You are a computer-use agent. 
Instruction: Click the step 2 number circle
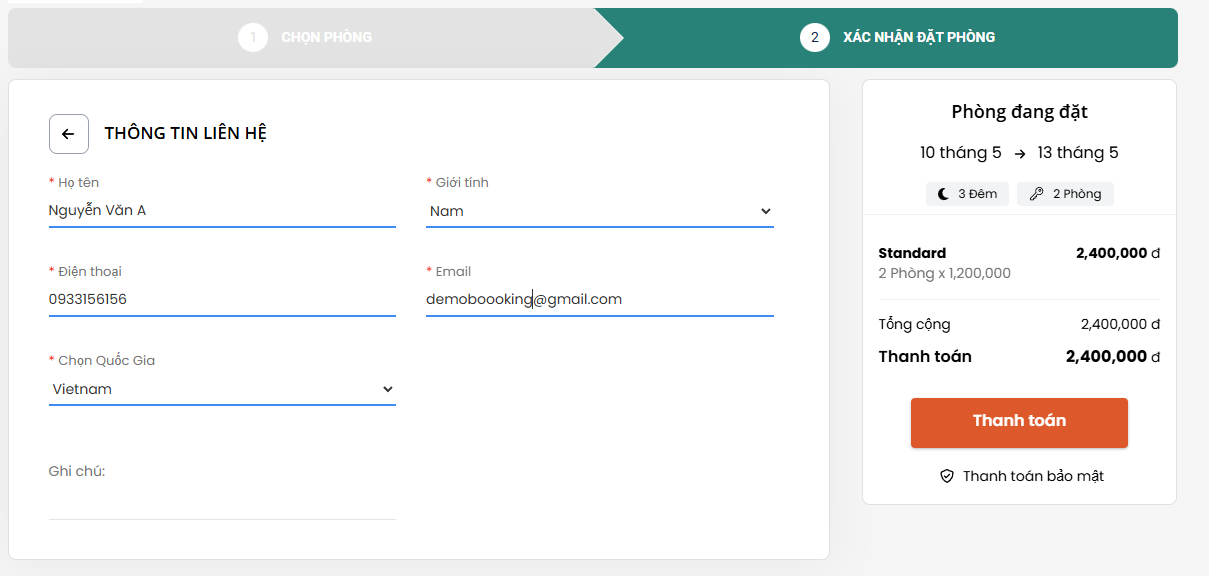(814, 38)
